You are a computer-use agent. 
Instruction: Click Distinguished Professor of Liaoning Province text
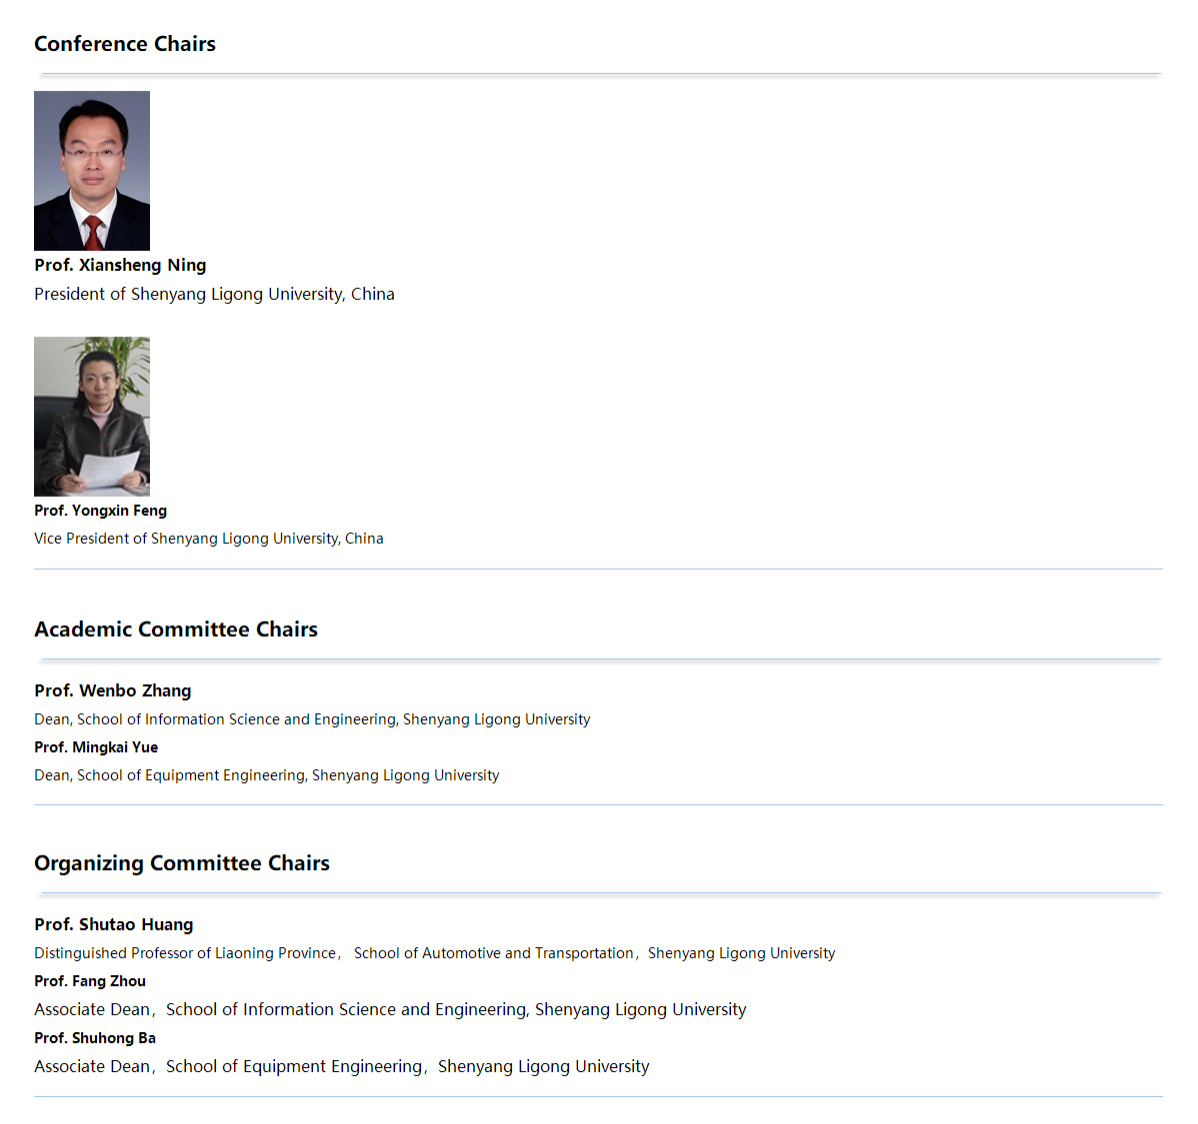point(185,953)
